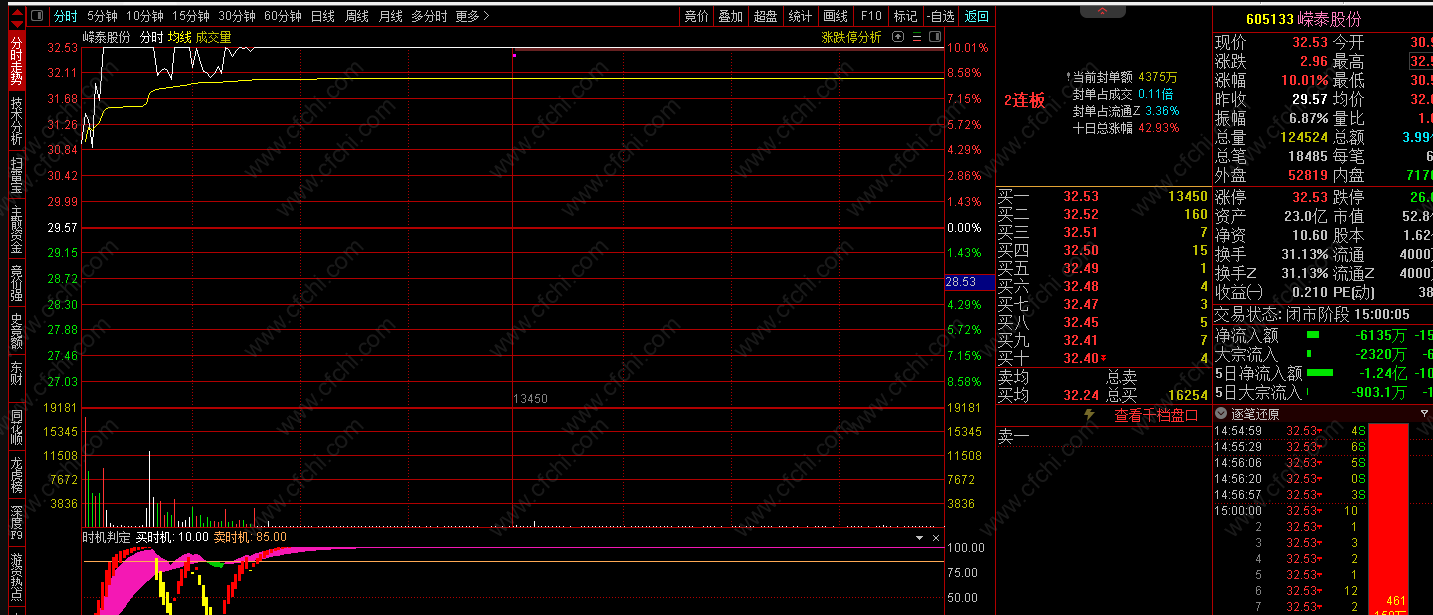Open the 涨跌停分析 link
Viewport: 1433px width, 615px height.
(x=851, y=37)
